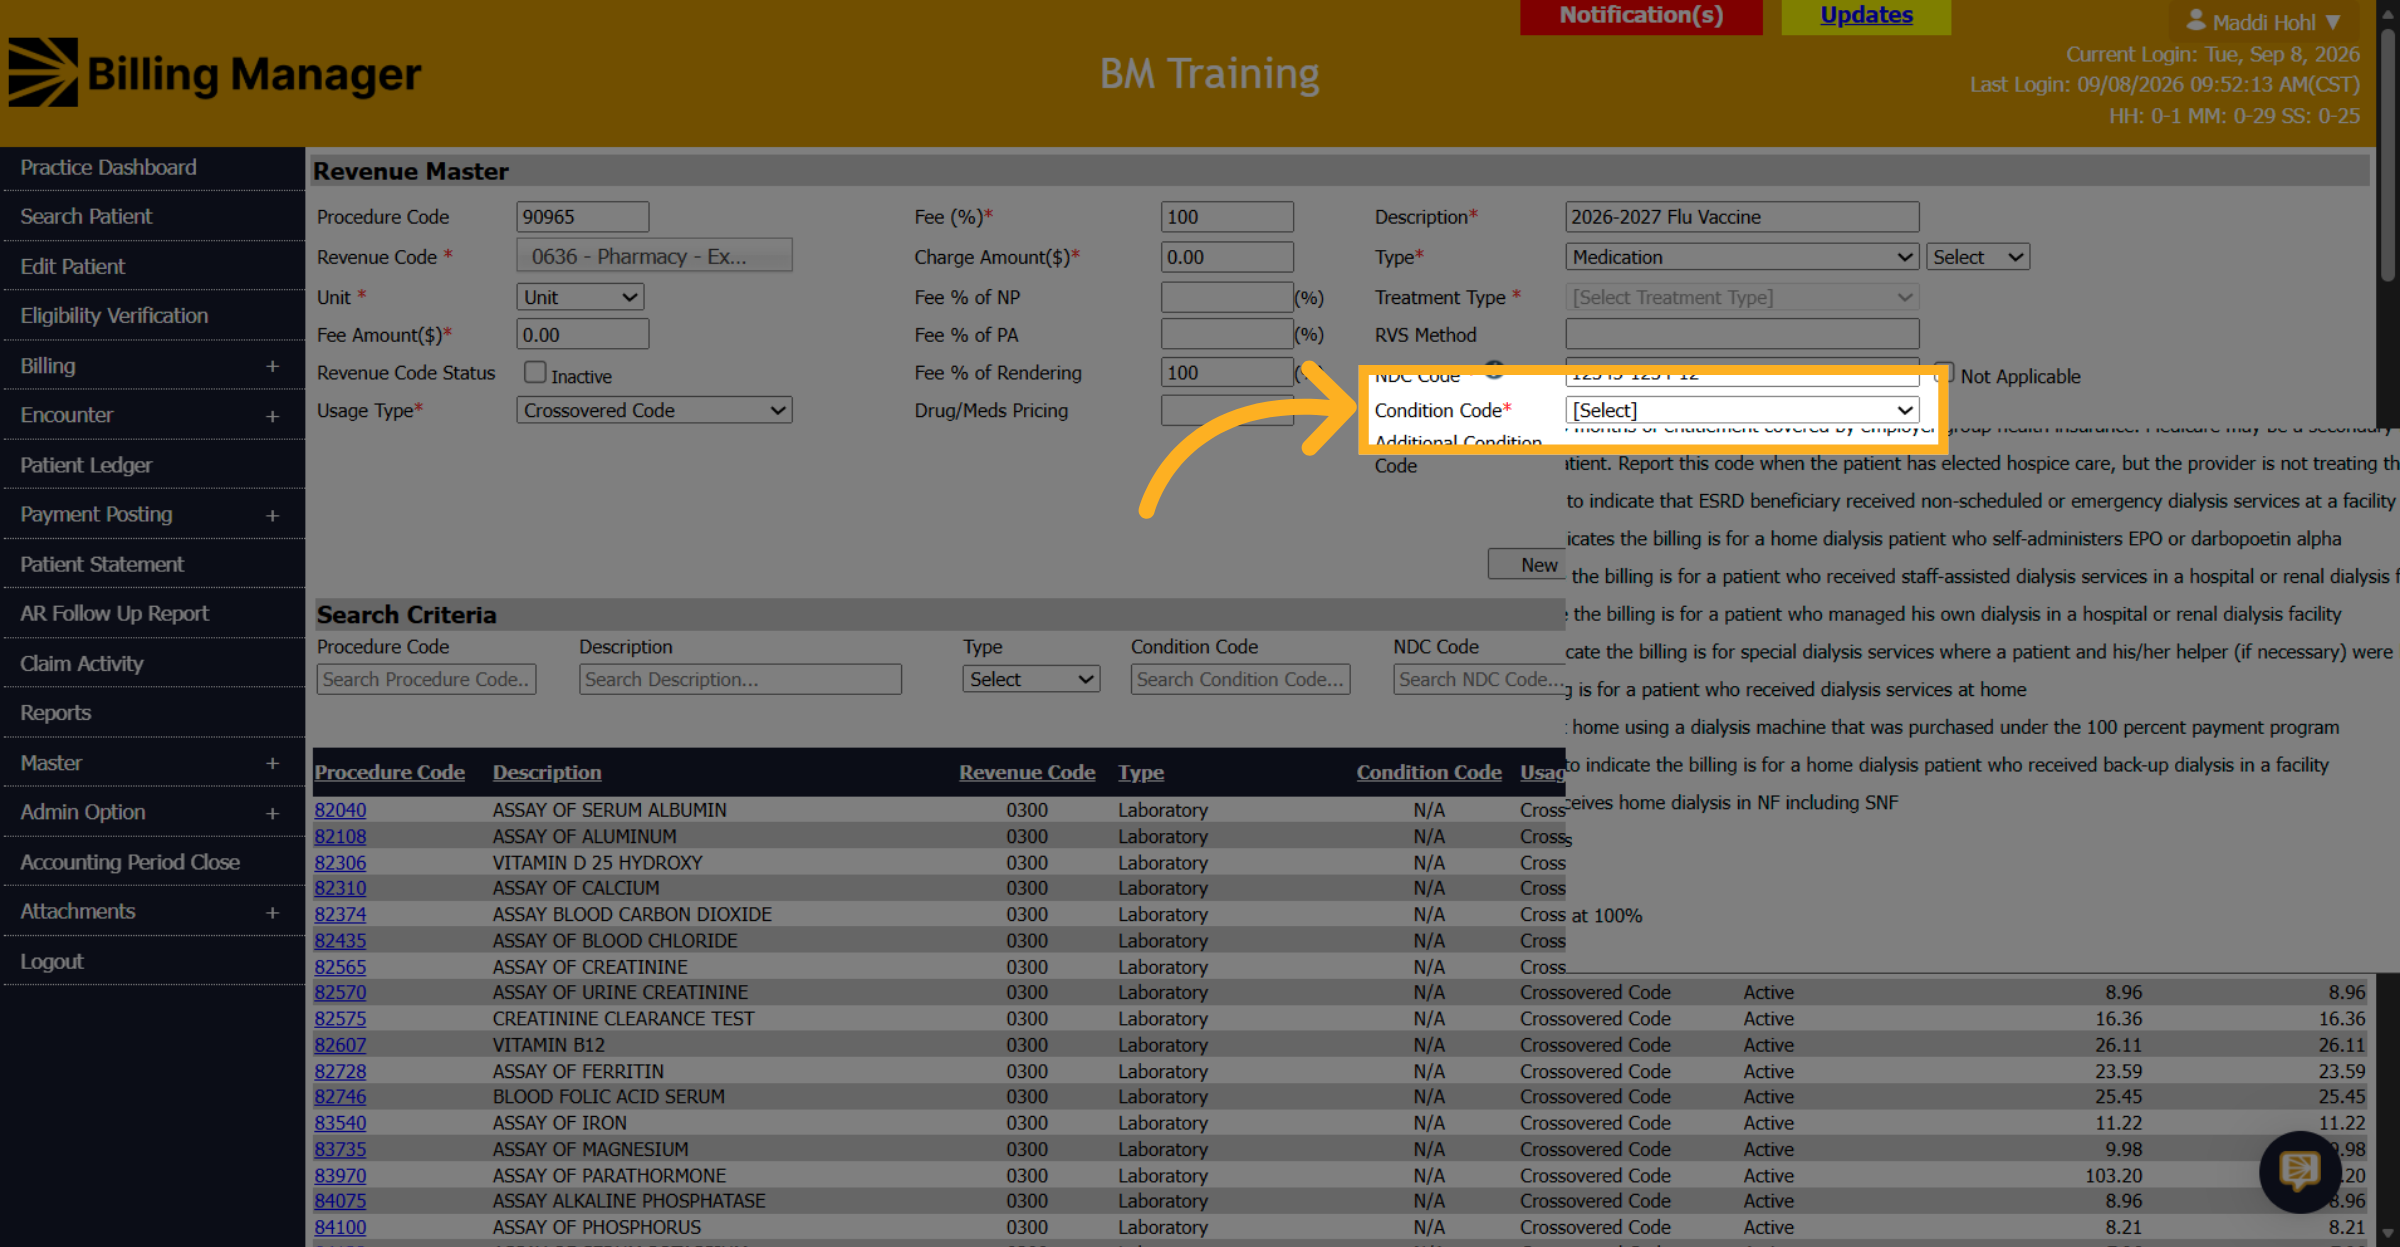Click Search Description input box
Screen dimensions: 2400x1247
coord(740,679)
